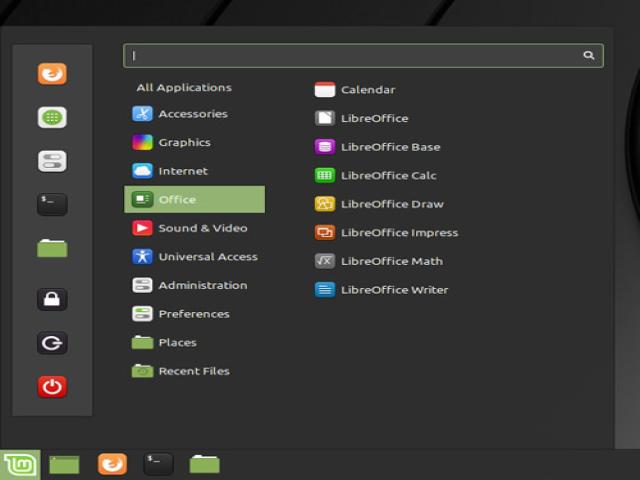
Task: Select the Sound & Video category
Action: point(195,228)
